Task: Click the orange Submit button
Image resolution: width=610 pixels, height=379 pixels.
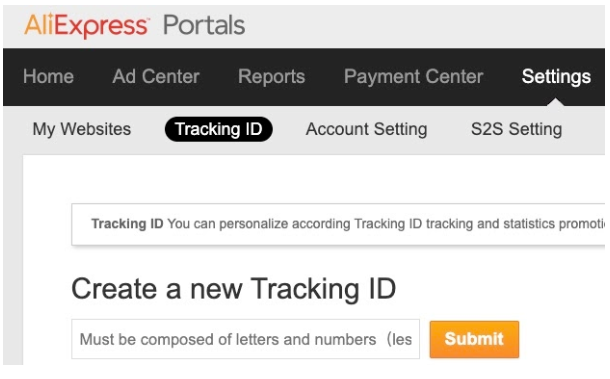Action: [x=474, y=339]
